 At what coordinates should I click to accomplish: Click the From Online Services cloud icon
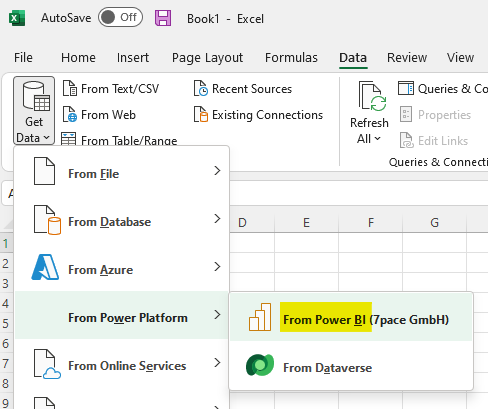click(x=47, y=364)
